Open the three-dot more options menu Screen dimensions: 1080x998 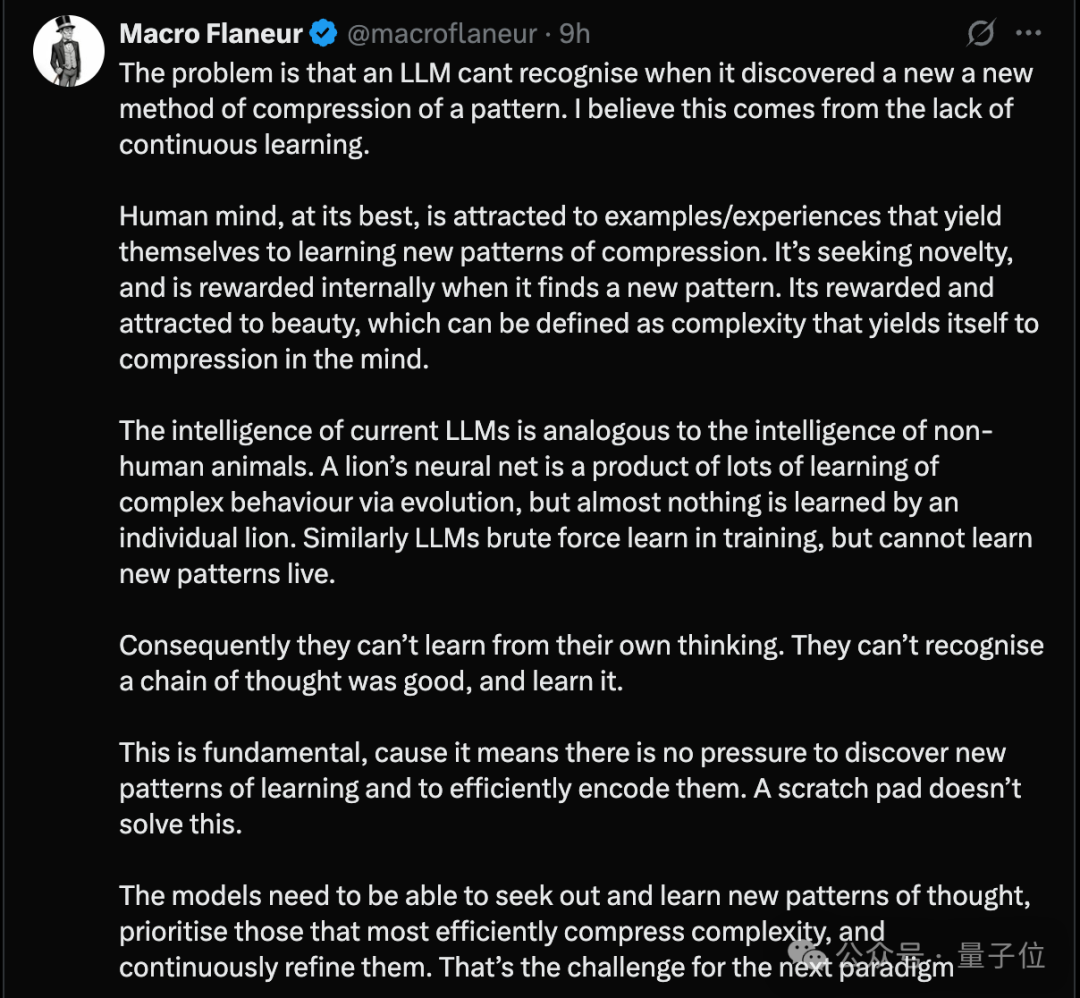click(1028, 32)
